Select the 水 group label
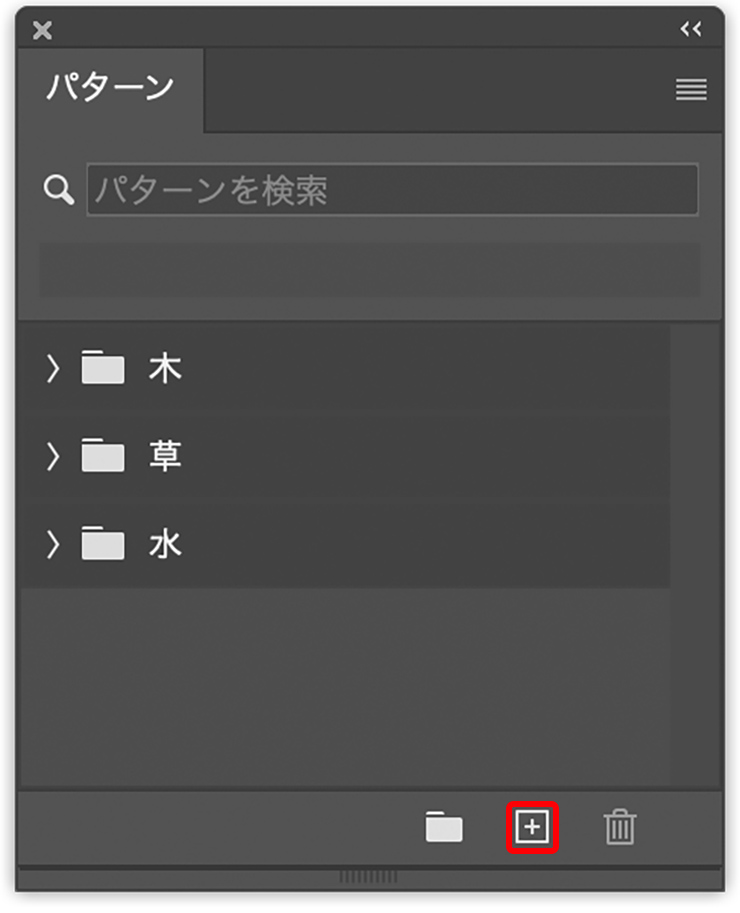This screenshot has height=913, width=740. (165, 544)
